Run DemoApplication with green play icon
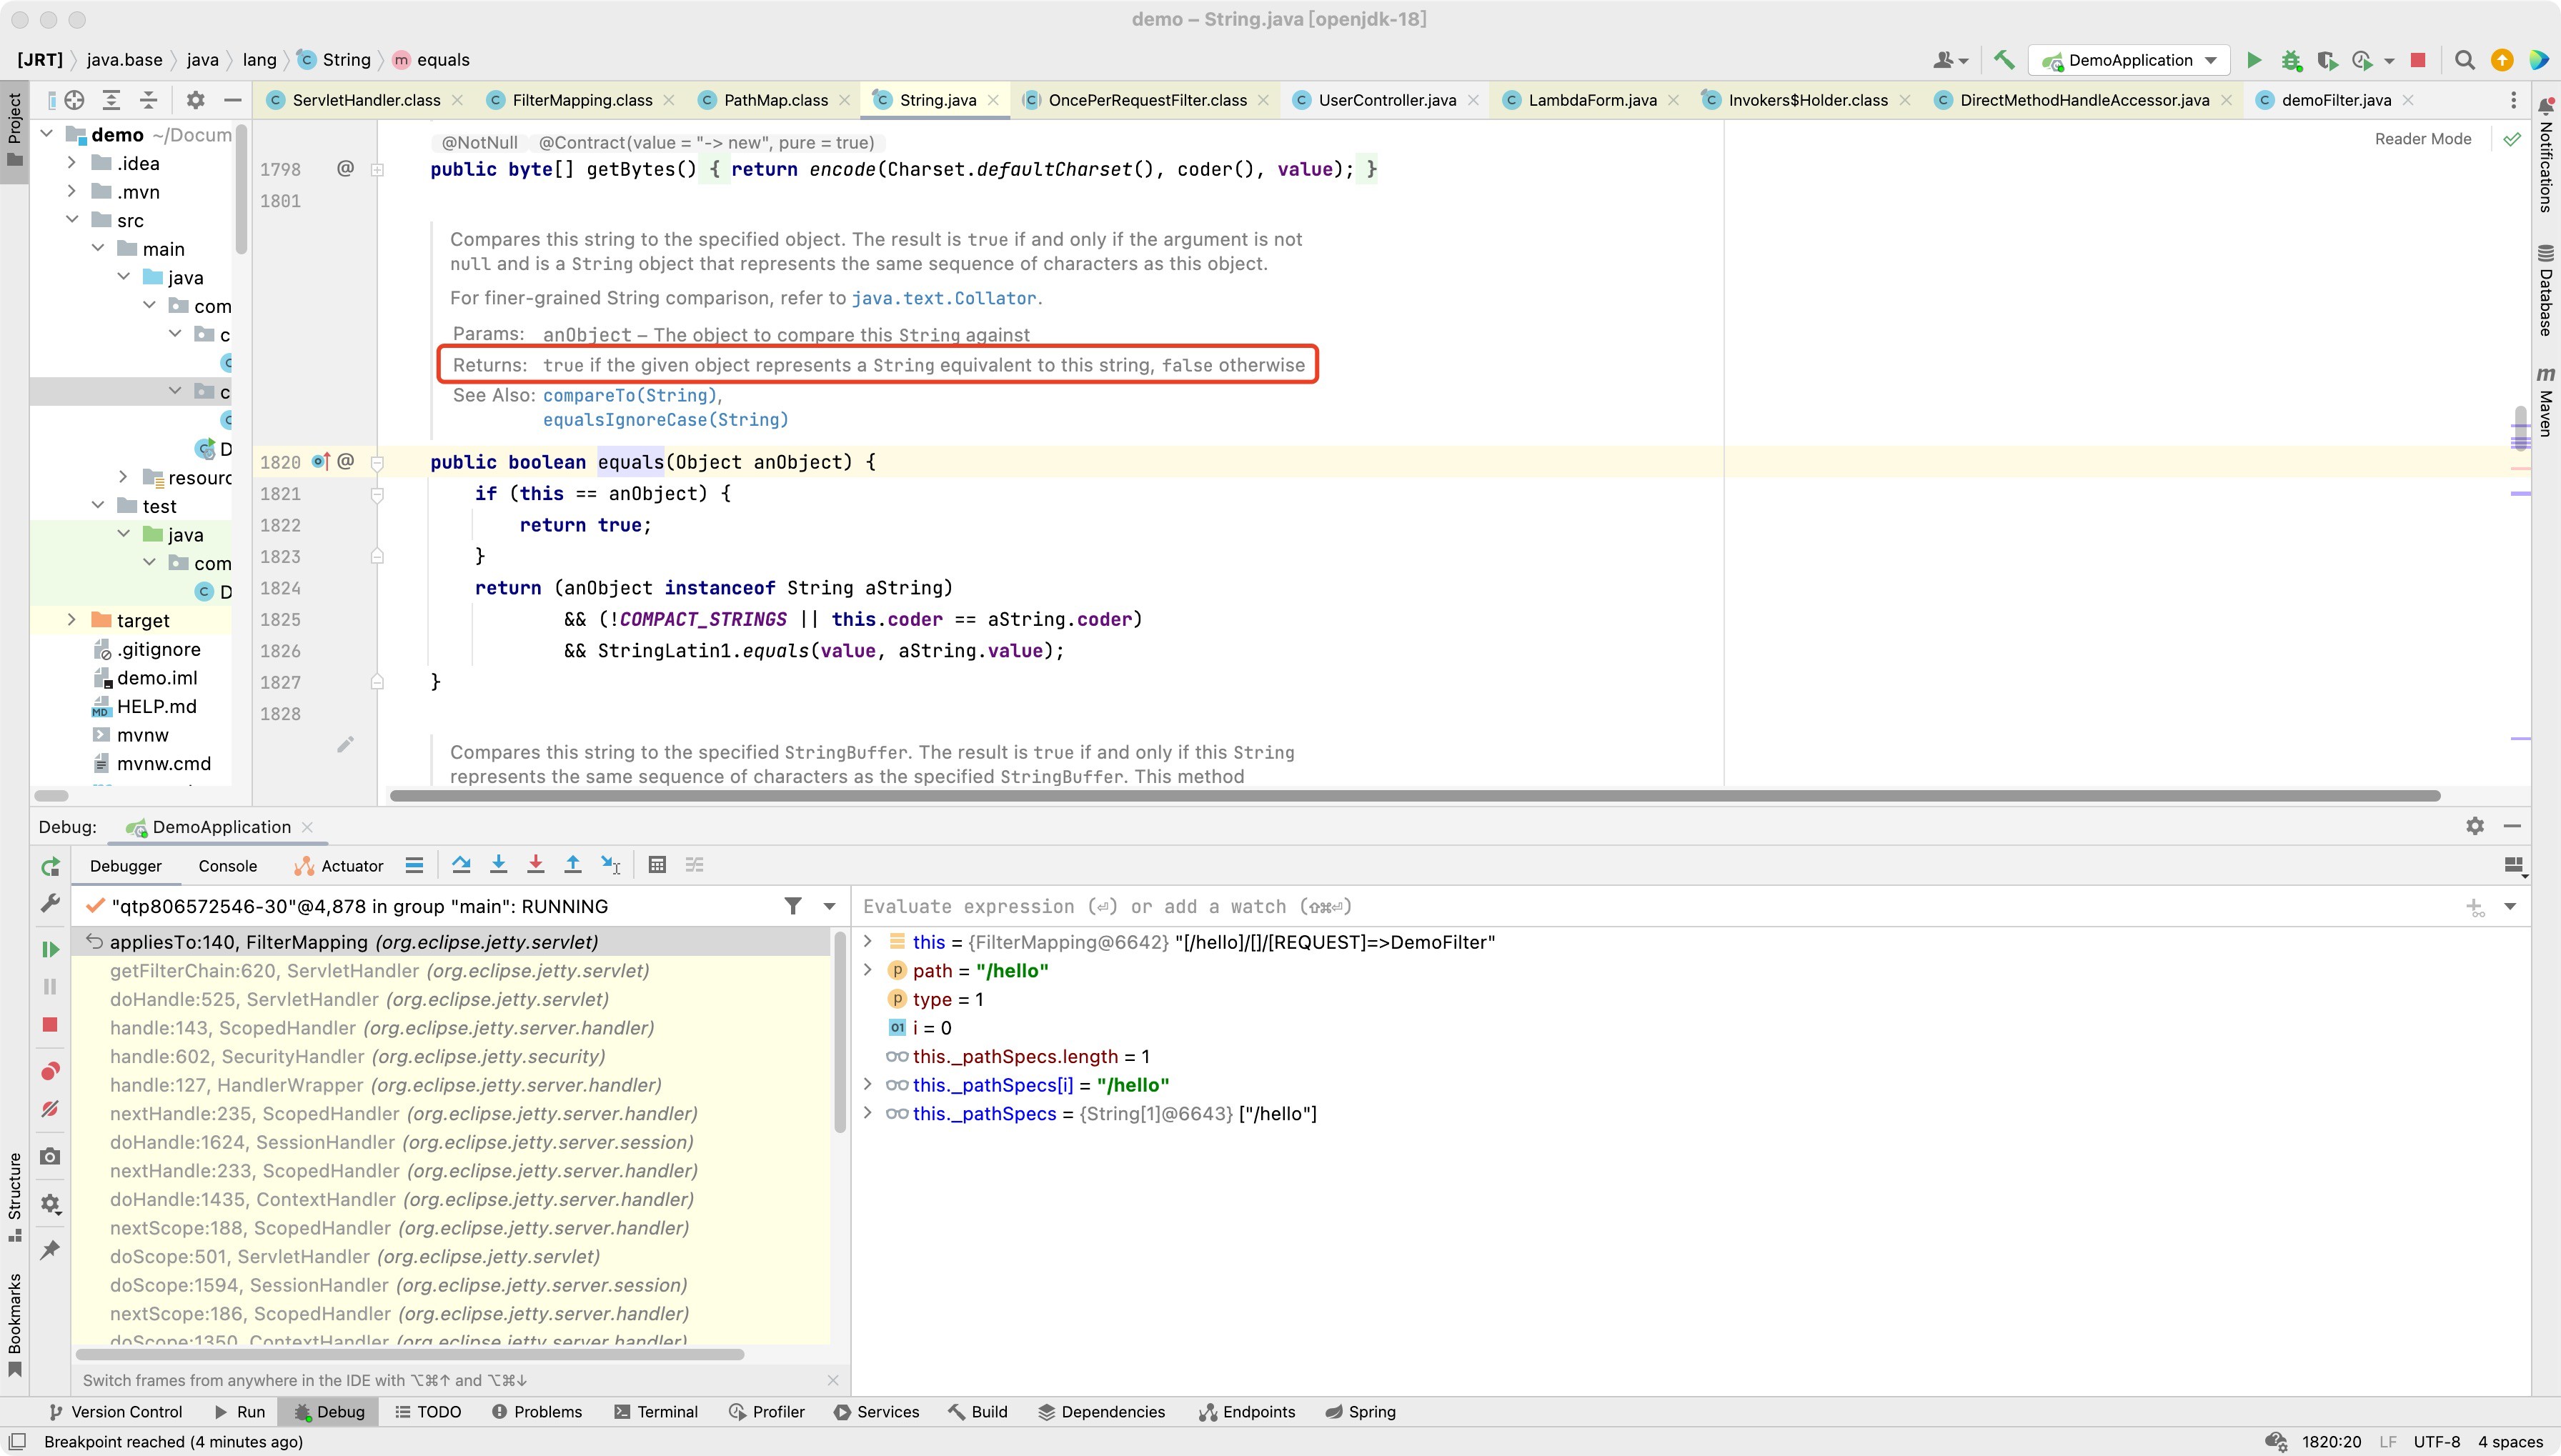Viewport: 2561px width, 1456px height. click(x=2254, y=60)
